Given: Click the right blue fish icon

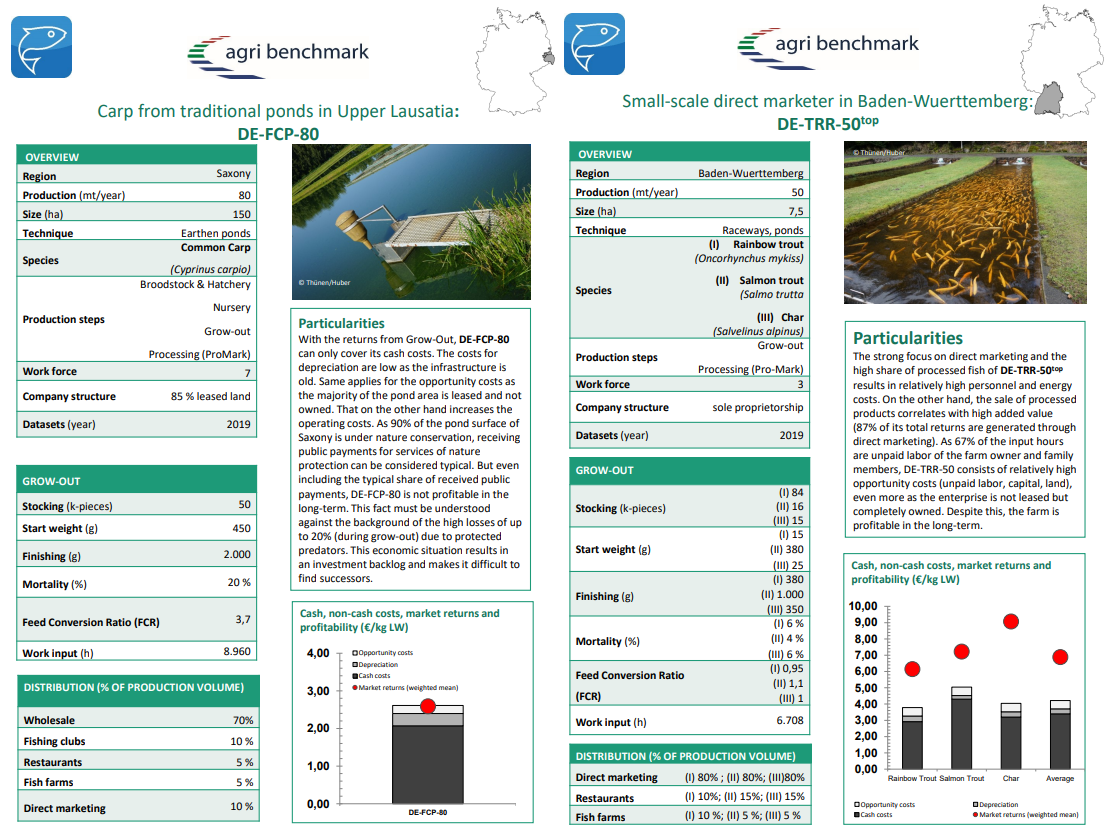Looking at the screenshot, I should pos(594,44).
